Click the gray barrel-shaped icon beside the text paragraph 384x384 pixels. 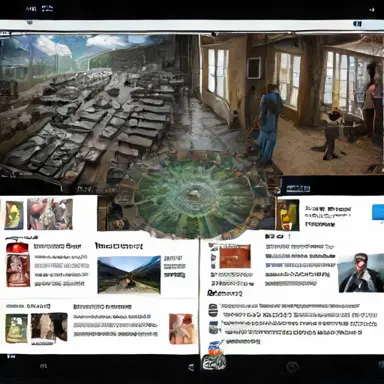[213, 310]
